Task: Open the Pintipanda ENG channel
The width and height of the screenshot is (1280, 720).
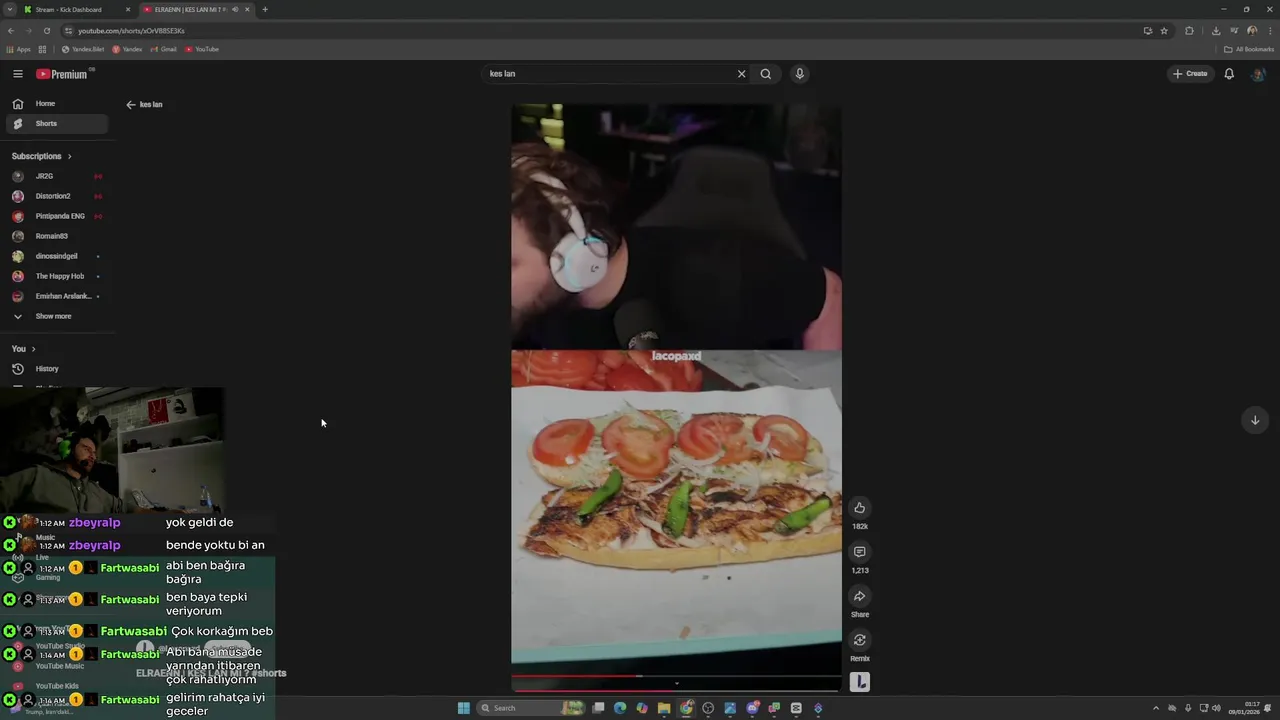Action: [57, 216]
